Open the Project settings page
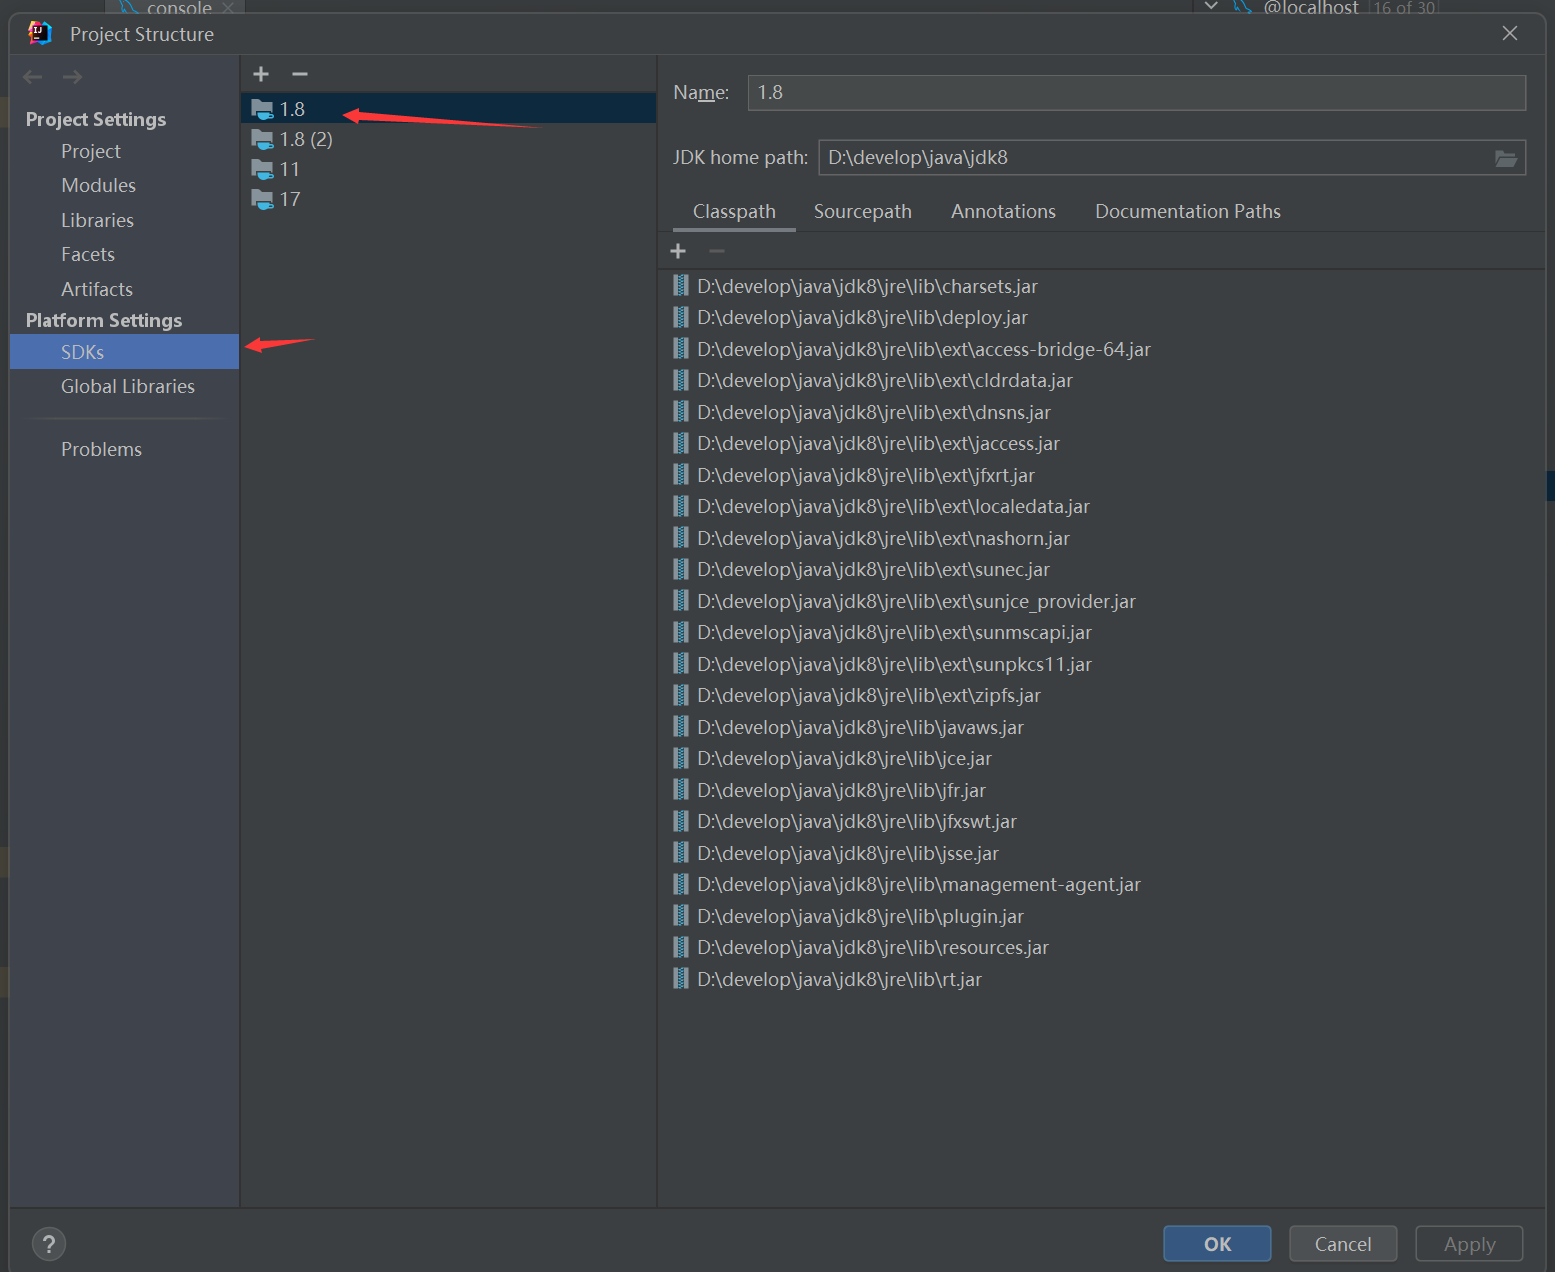 pos(90,151)
